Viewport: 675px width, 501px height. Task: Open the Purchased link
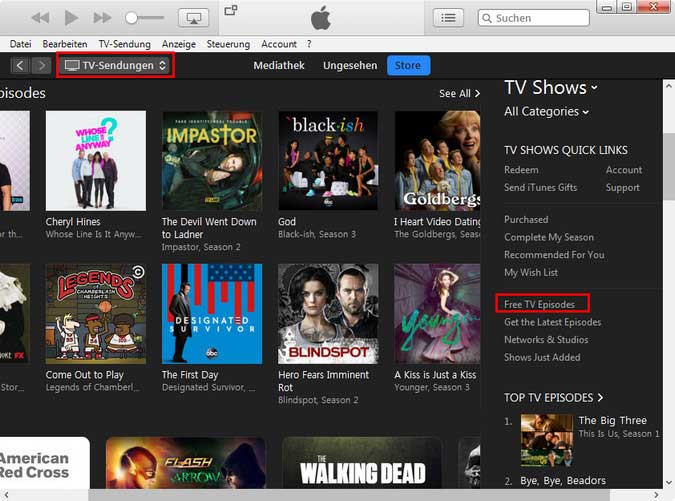526,220
